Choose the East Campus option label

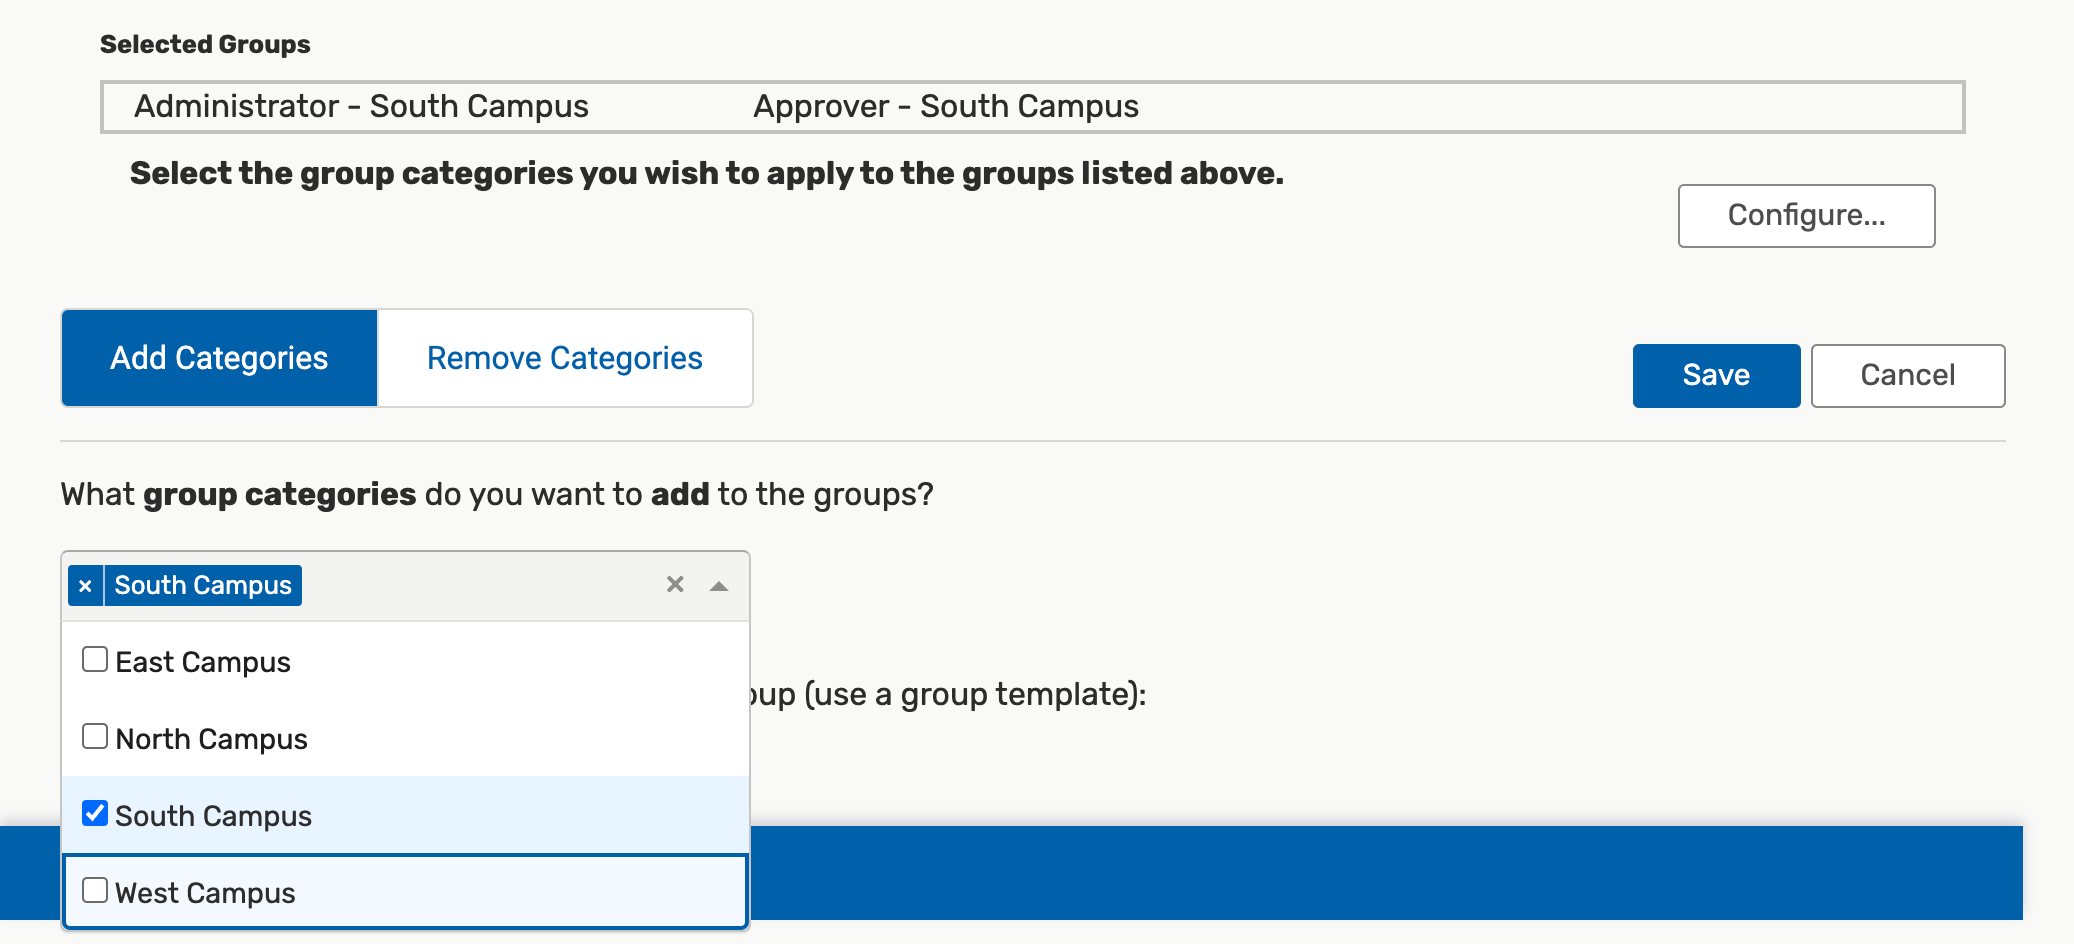(203, 662)
